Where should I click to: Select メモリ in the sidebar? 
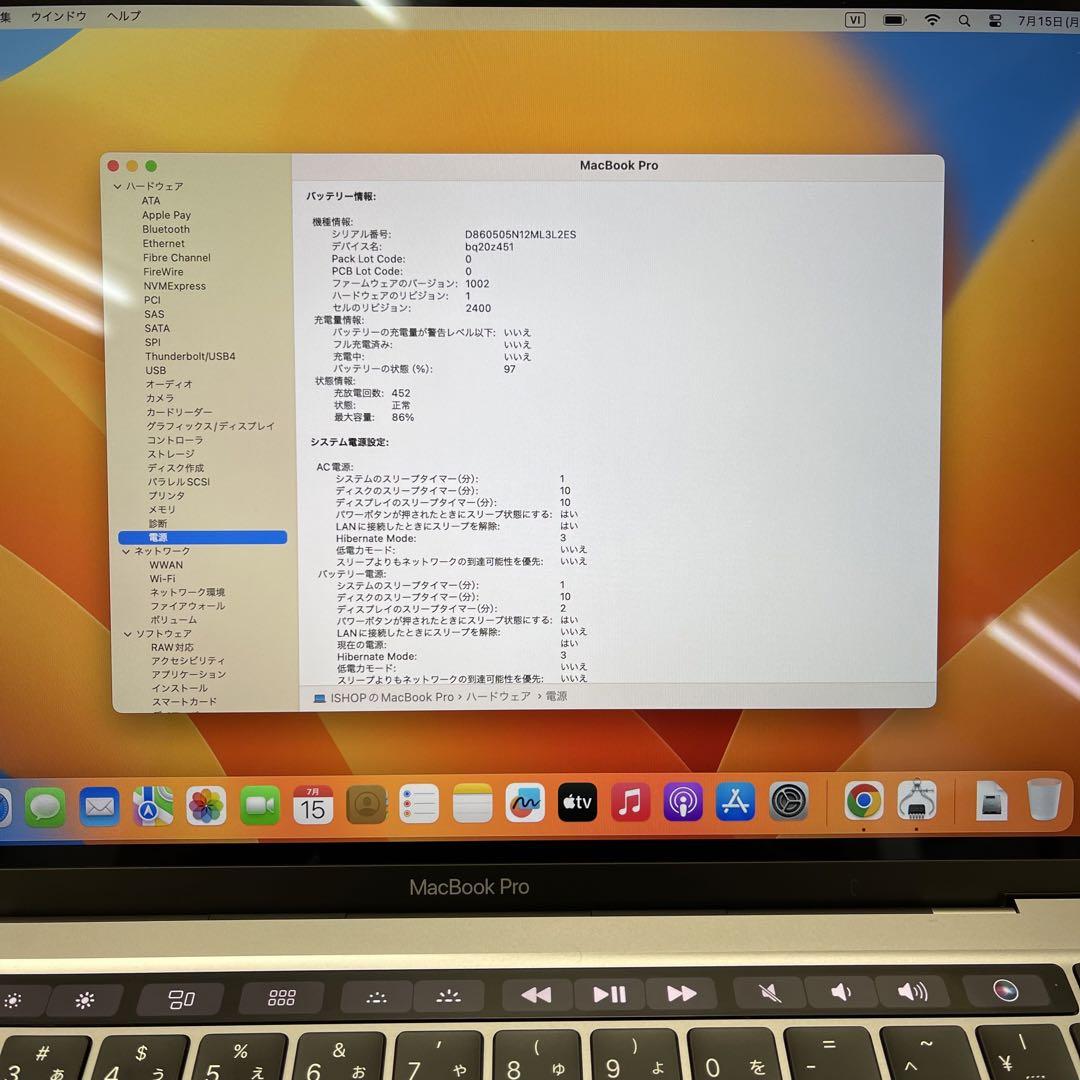pos(162,510)
